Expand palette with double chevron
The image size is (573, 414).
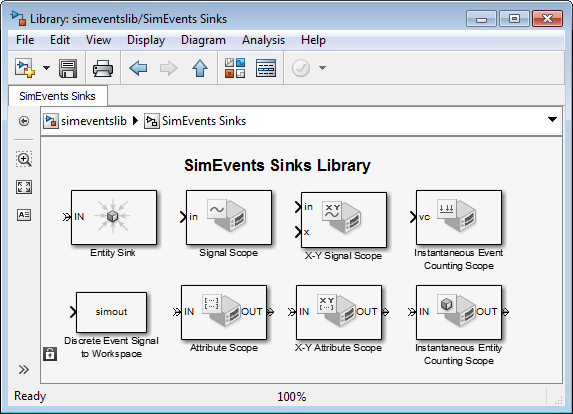[24, 370]
